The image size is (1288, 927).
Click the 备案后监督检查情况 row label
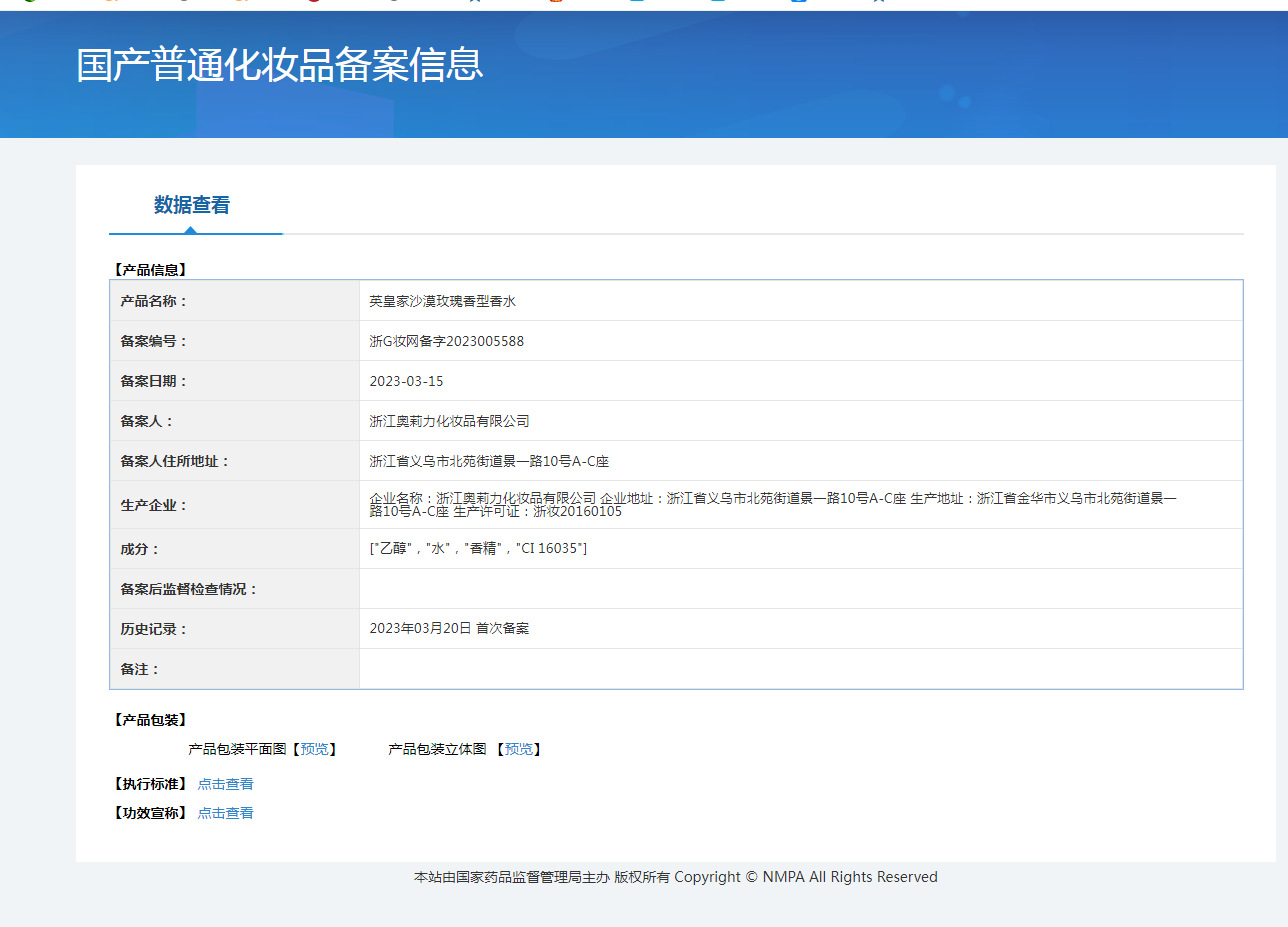[189, 589]
